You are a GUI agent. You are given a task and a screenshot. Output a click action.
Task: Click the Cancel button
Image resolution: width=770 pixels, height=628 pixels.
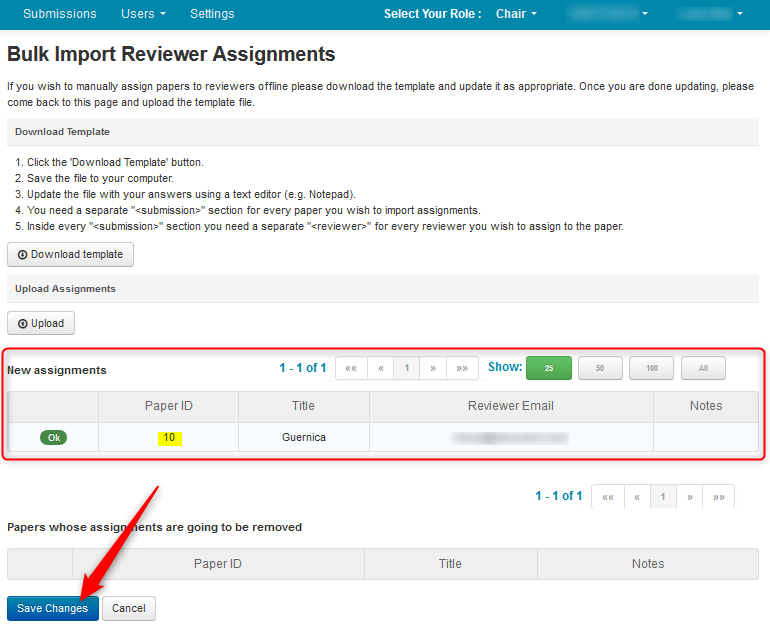[129, 608]
